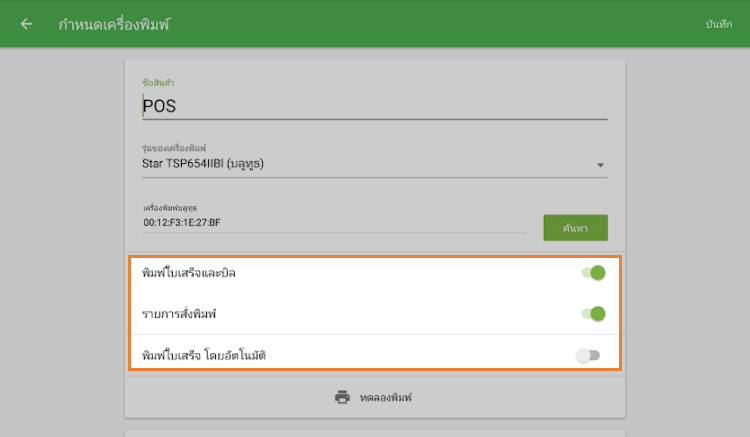The width and height of the screenshot is (750, 437).
Task: Click the printer icon for test print
Action: coord(342,397)
